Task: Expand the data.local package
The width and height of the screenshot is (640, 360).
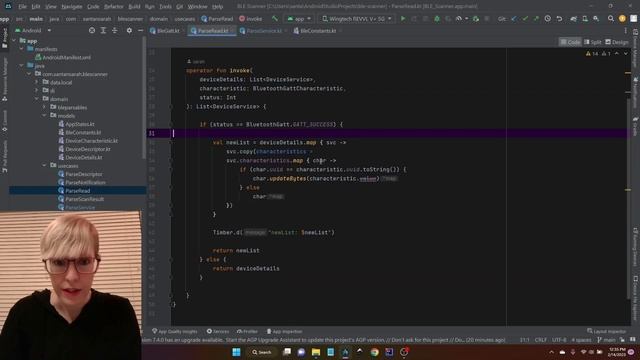Action: coord(37,82)
